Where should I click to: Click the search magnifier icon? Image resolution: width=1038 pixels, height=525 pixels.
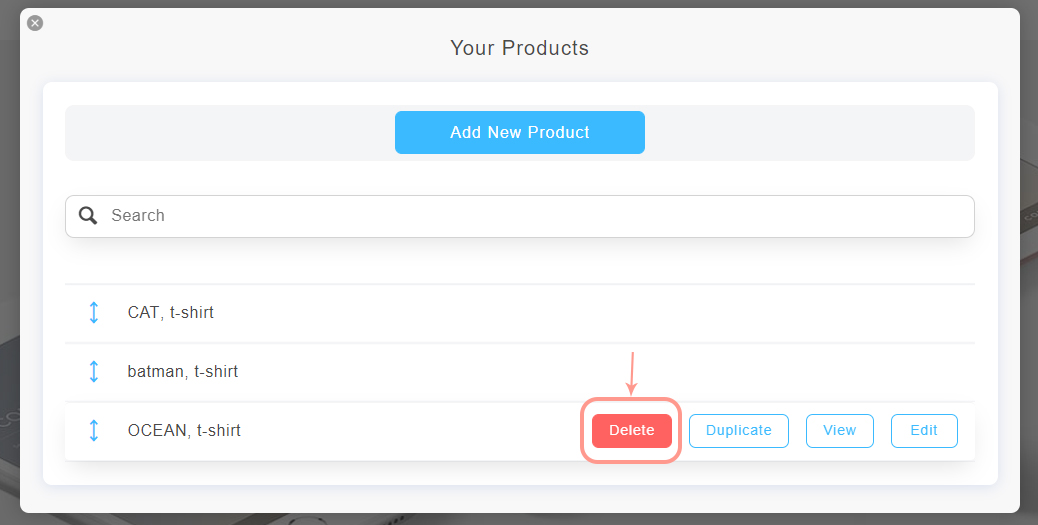(x=88, y=215)
